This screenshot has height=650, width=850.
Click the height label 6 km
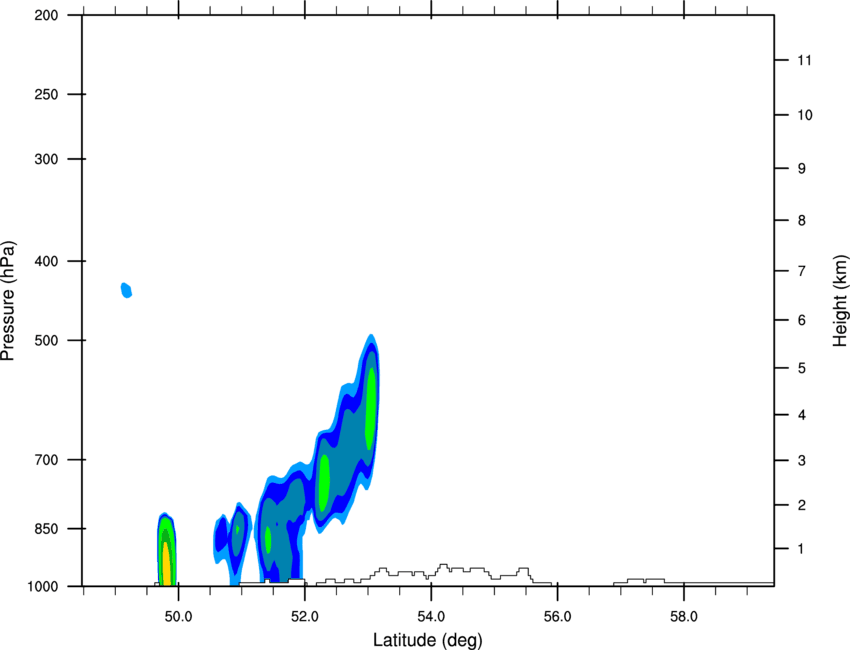click(802, 320)
